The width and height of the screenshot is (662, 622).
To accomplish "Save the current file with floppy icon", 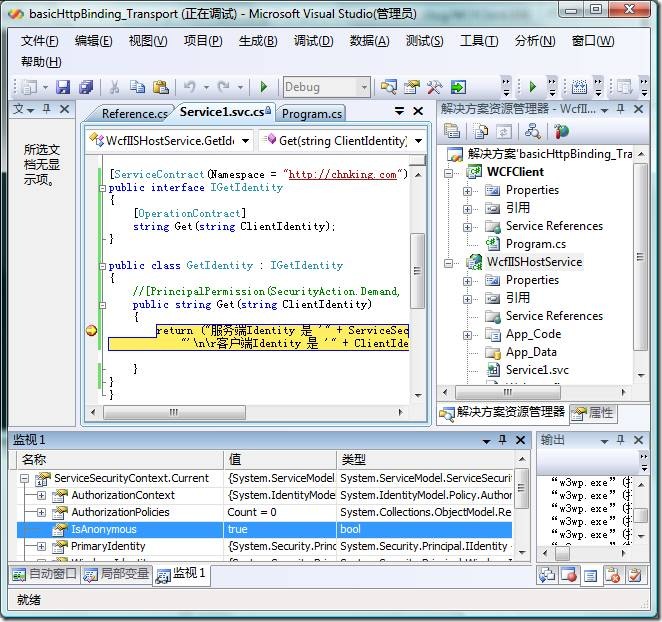I will [x=63, y=87].
